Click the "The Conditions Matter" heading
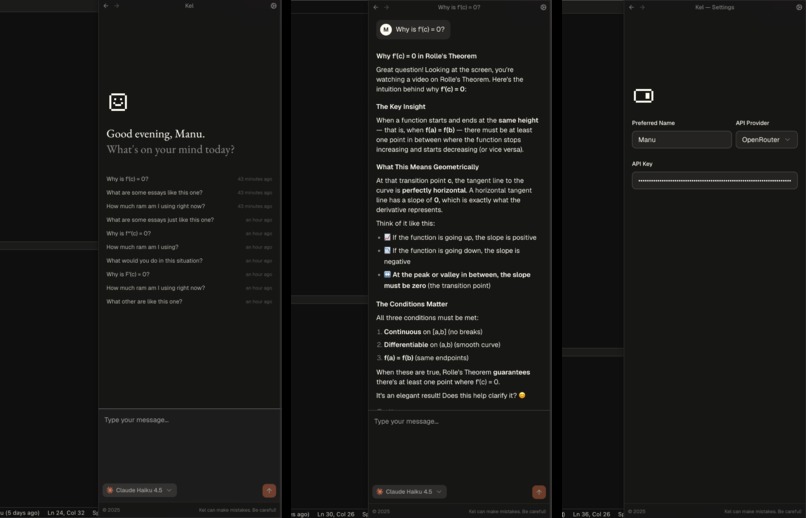Screen dimensions: 806x518 point(412,304)
